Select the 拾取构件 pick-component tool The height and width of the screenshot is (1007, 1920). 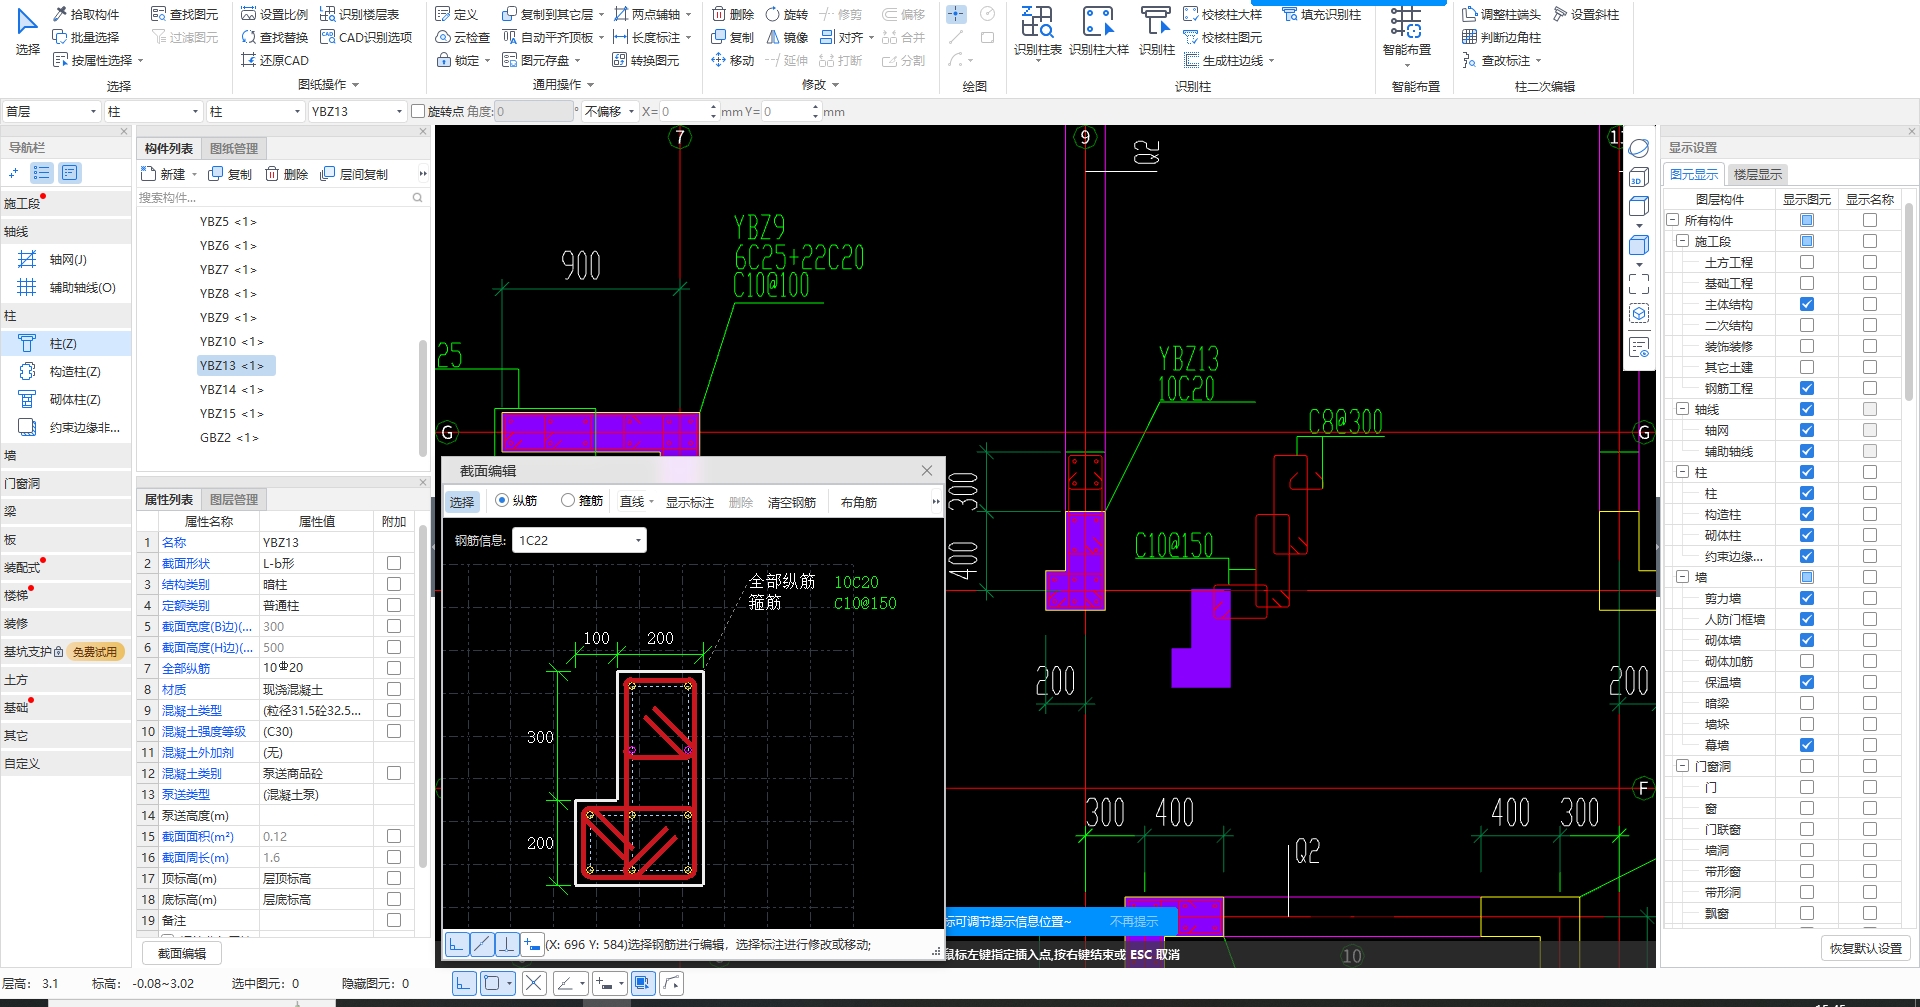tap(86, 14)
